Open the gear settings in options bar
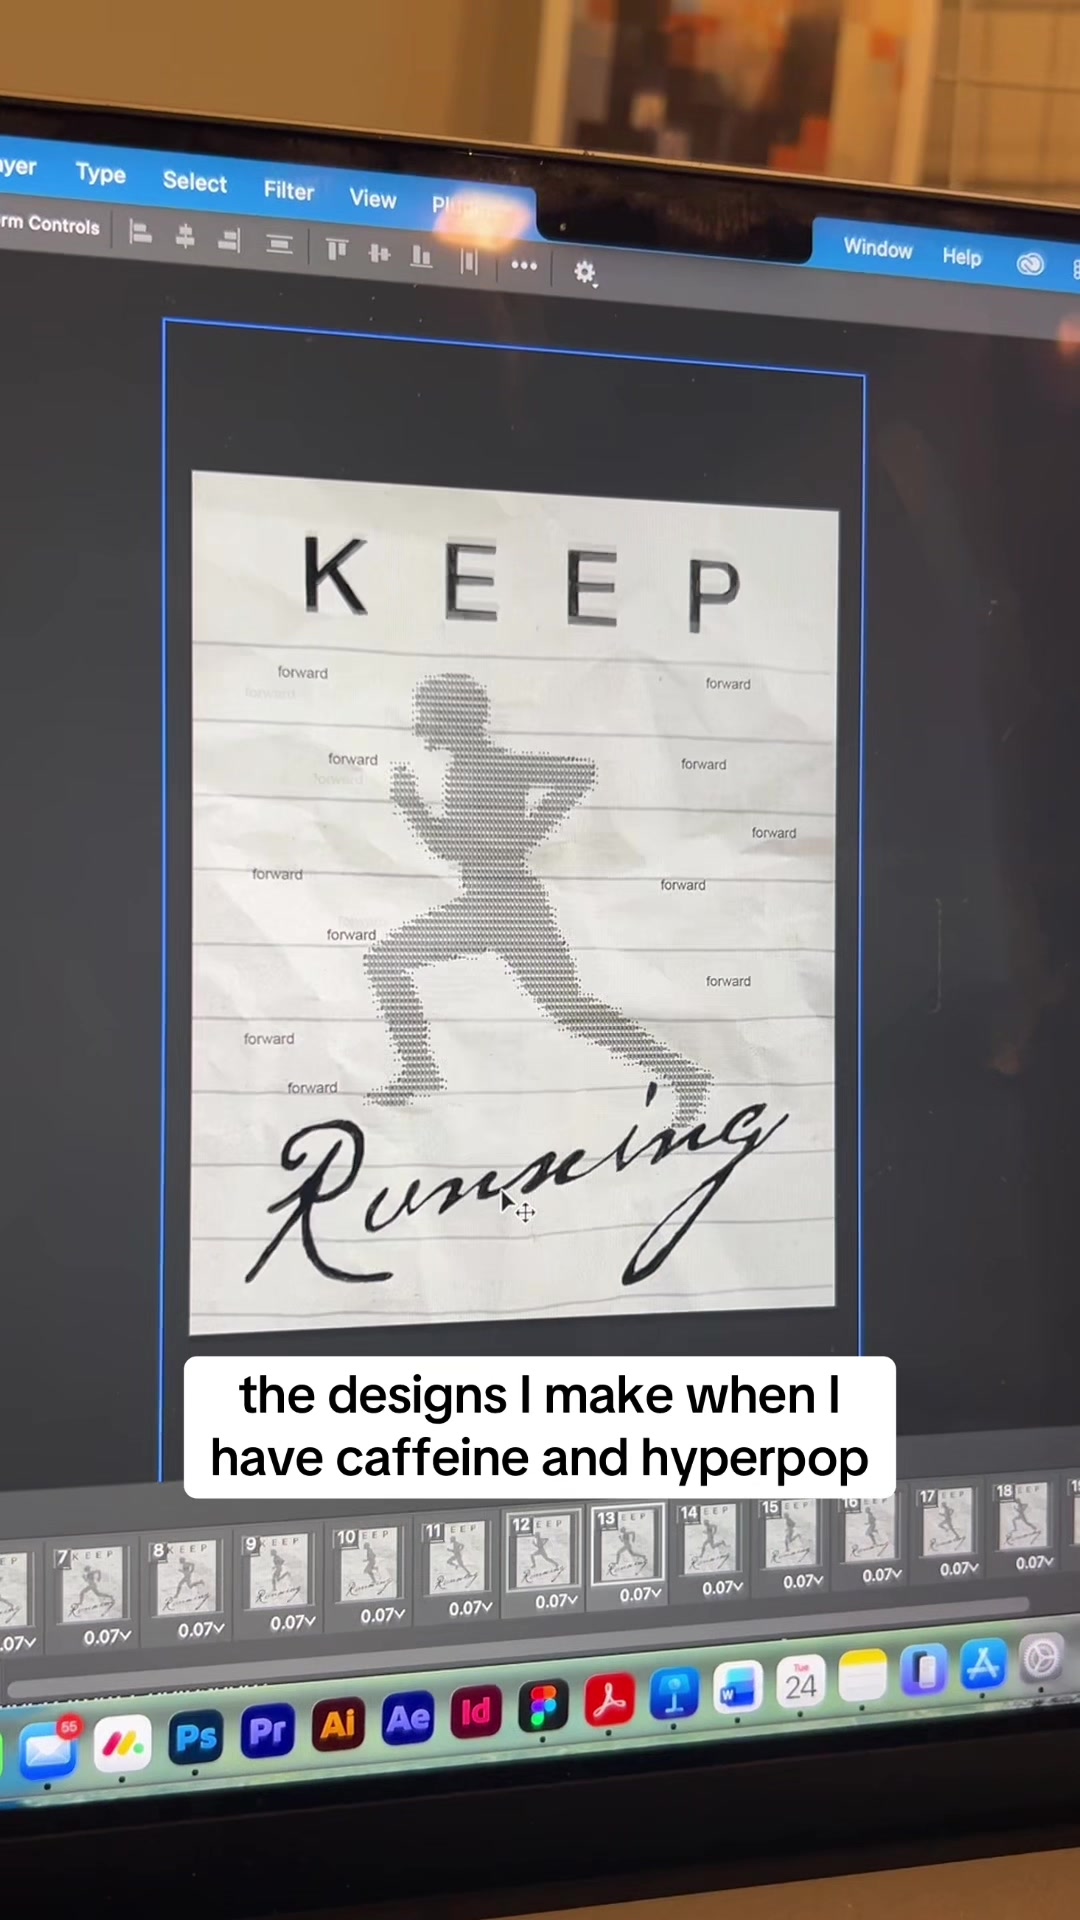 (585, 272)
